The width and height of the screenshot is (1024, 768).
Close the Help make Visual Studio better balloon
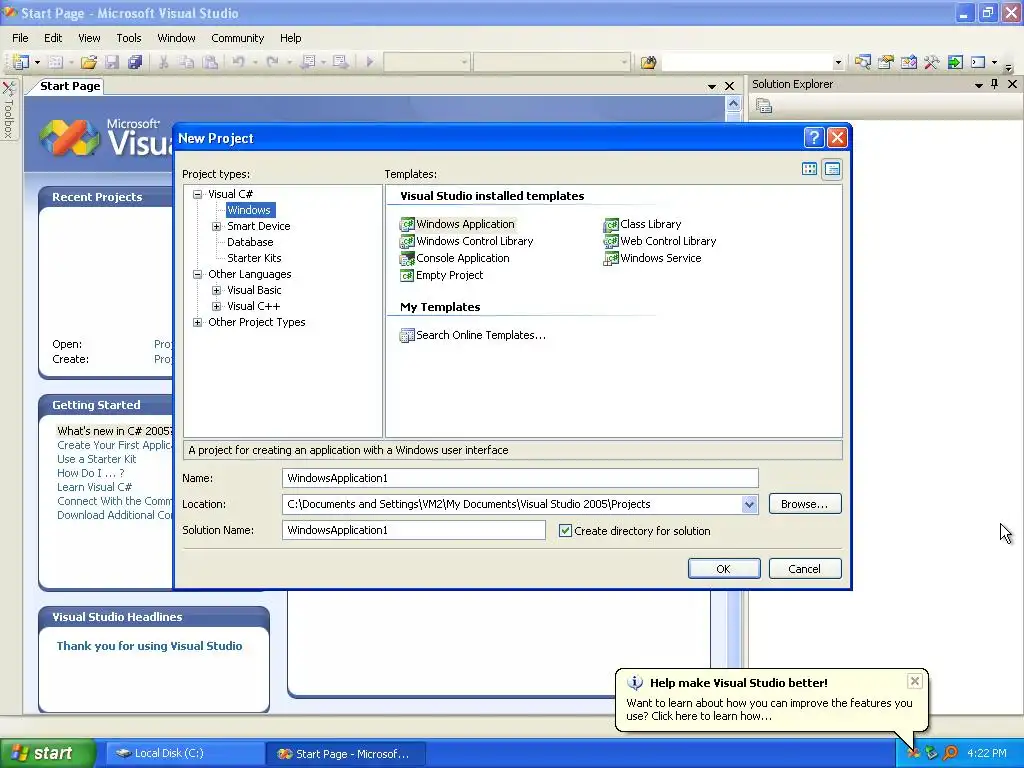point(914,681)
